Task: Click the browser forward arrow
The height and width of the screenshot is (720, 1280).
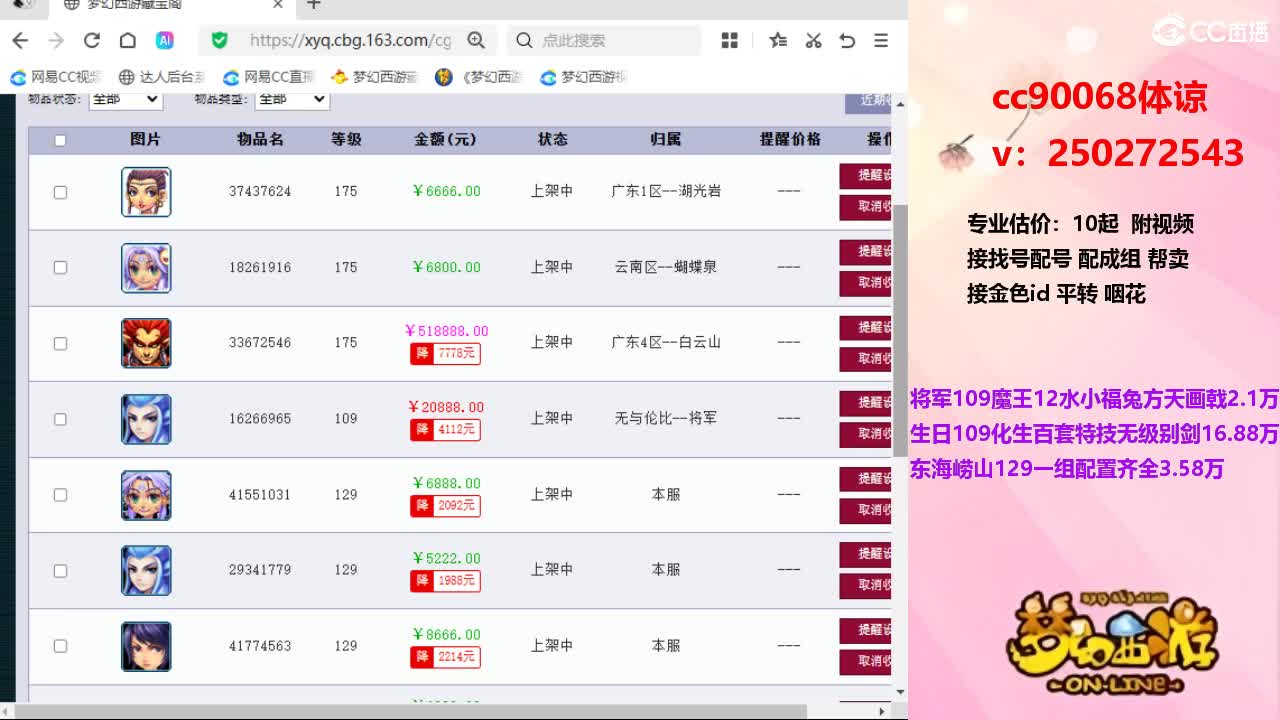Action: tap(56, 40)
